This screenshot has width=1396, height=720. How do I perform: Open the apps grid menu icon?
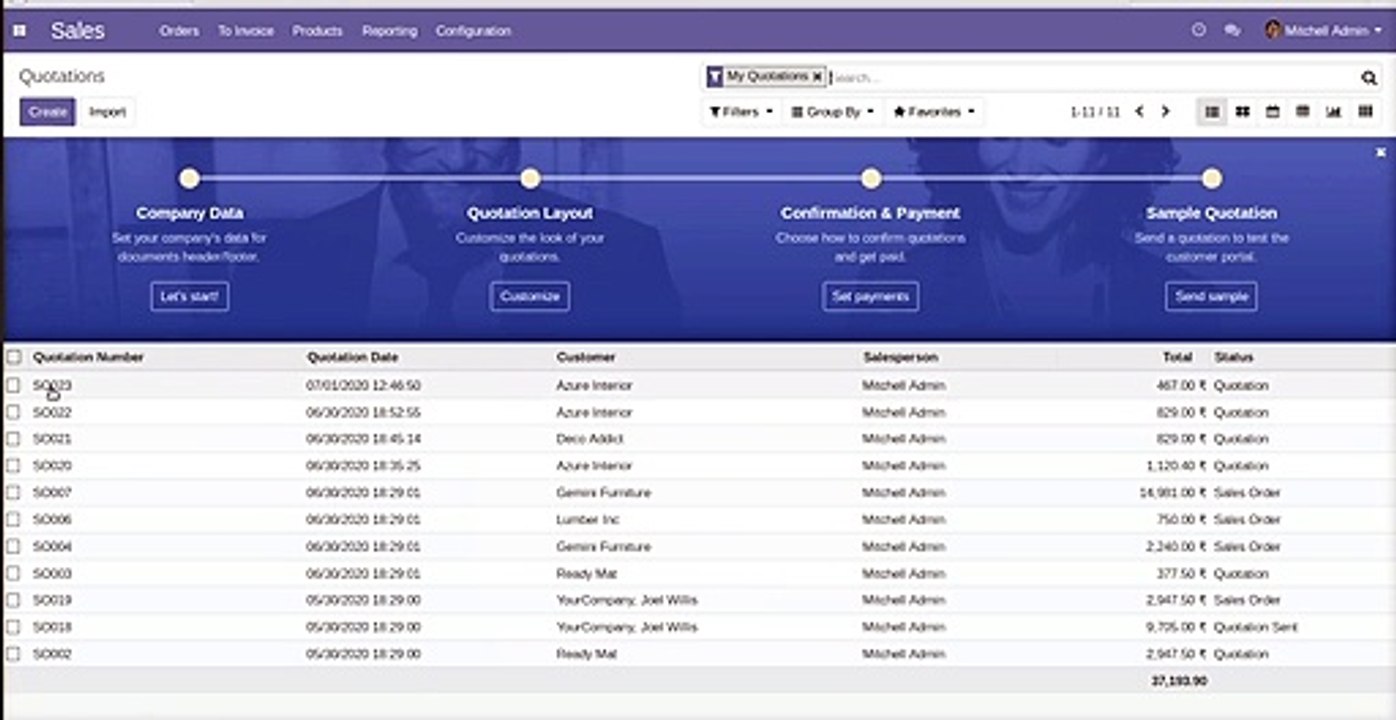[x=19, y=31]
